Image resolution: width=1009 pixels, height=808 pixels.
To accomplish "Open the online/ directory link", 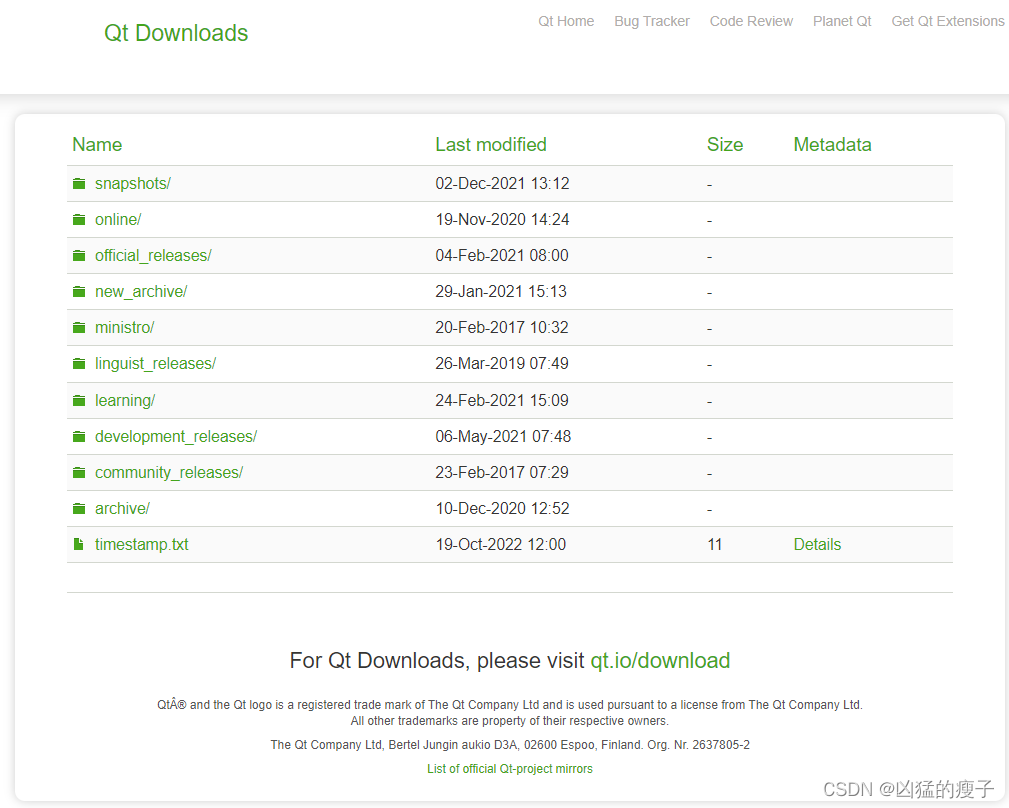I will click(118, 219).
